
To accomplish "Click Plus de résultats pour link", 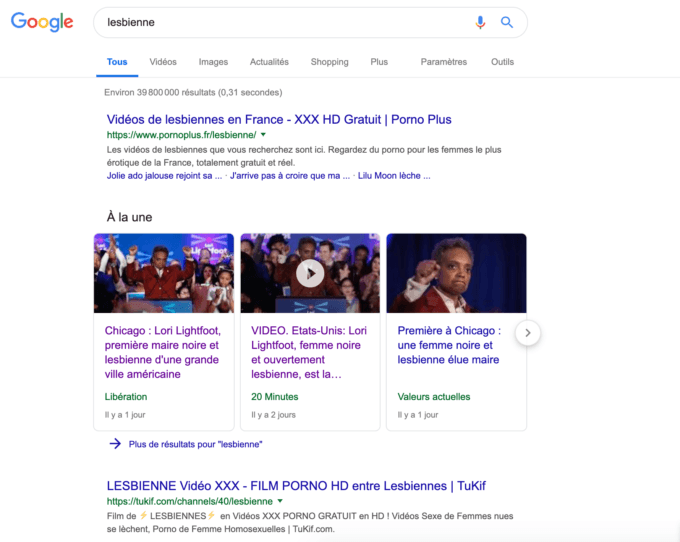I will pos(195,444).
